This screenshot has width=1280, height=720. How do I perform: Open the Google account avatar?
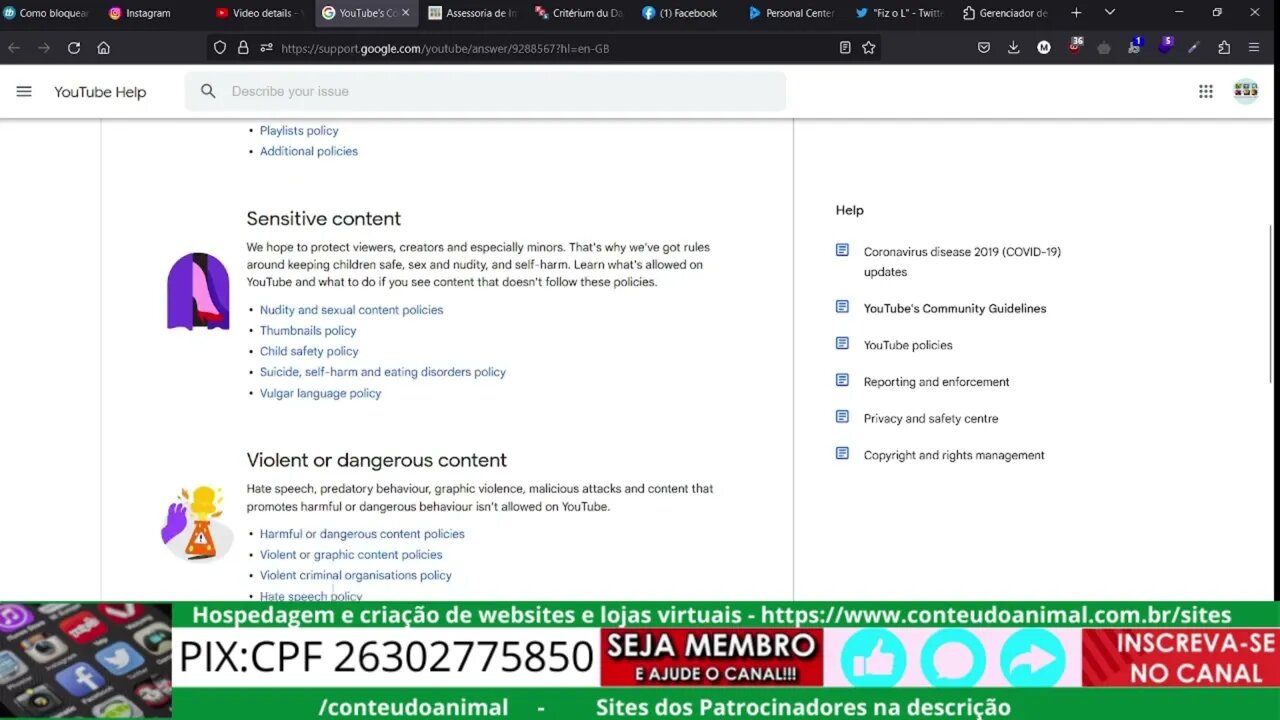coord(1246,91)
